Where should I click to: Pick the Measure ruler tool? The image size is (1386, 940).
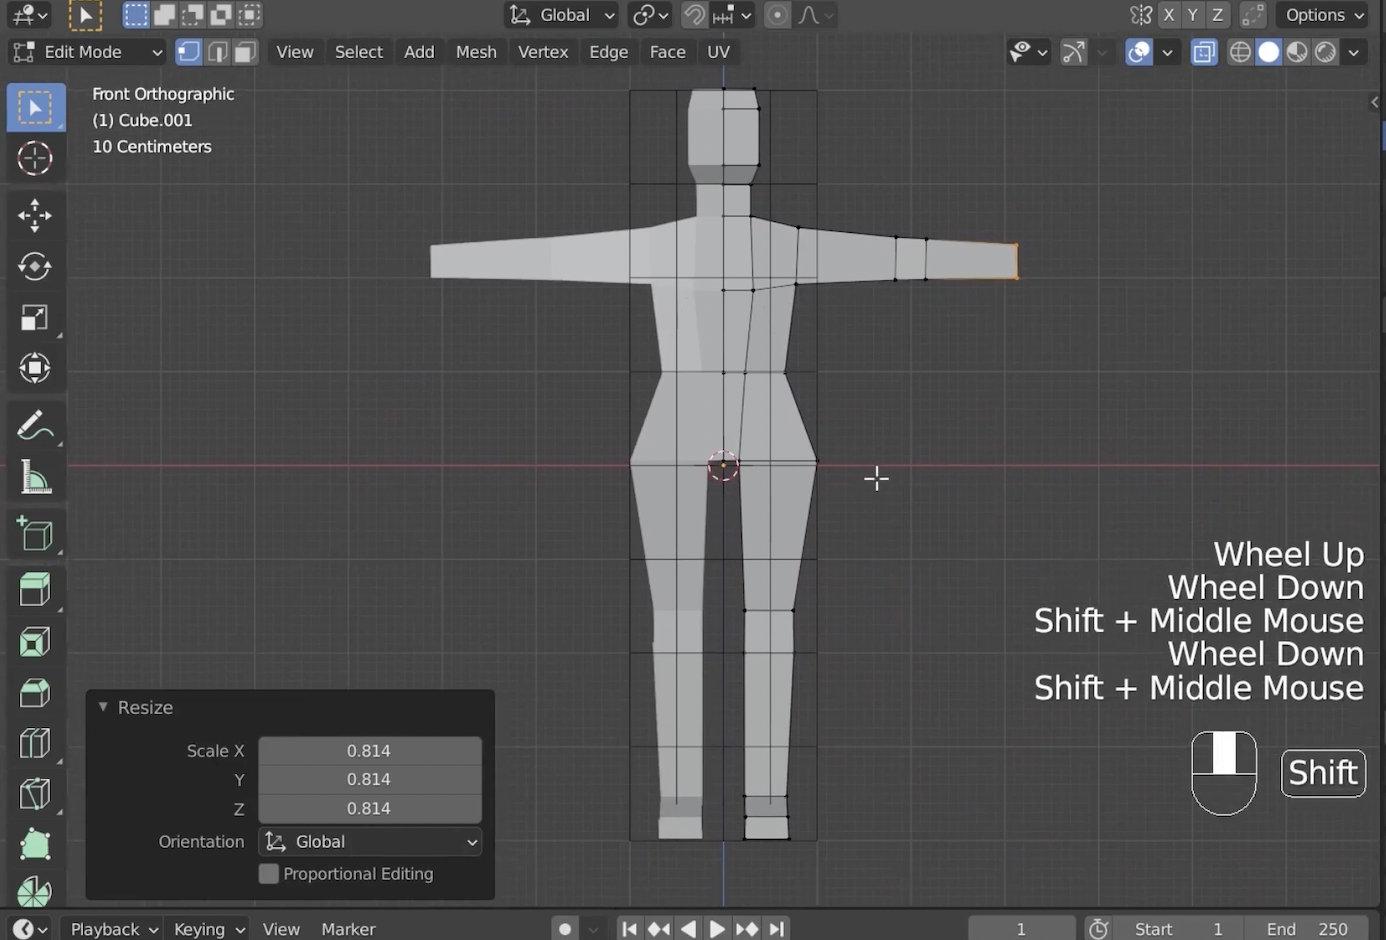click(34, 479)
